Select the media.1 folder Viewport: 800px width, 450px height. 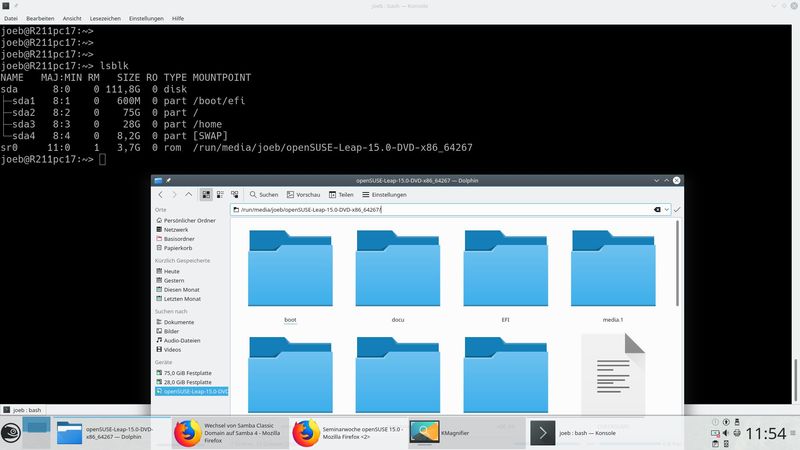pos(613,276)
